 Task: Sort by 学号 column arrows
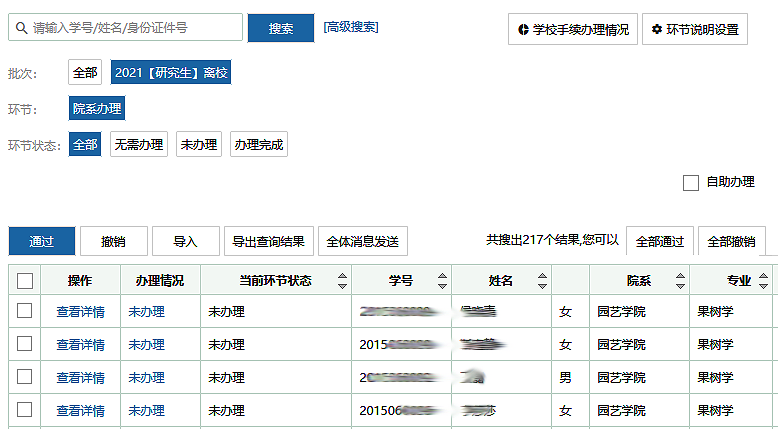click(x=443, y=281)
